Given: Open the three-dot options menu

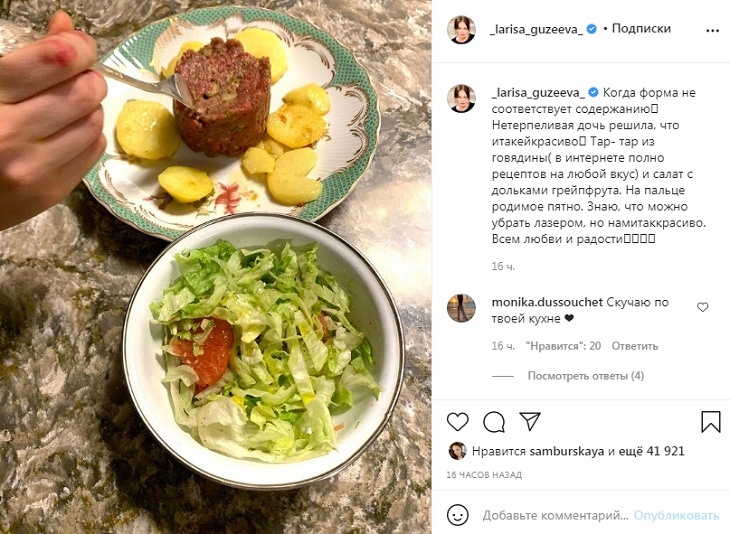Looking at the screenshot, I should pyautogui.click(x=712, y=31).
